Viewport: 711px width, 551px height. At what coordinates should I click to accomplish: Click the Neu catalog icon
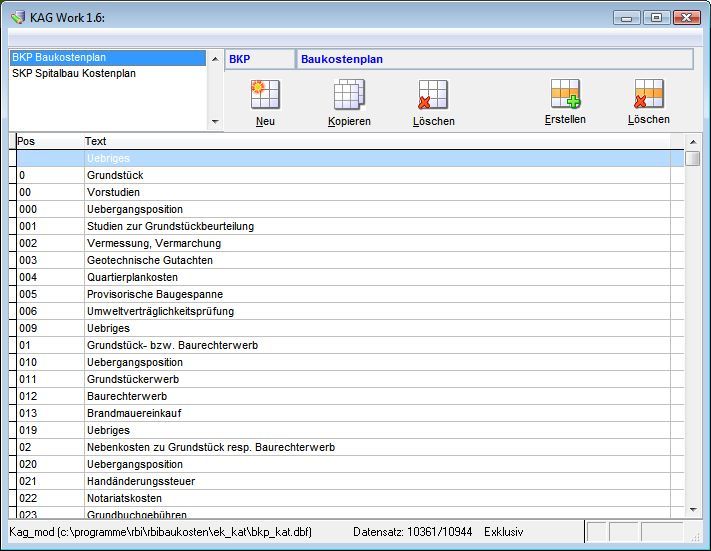265,94
